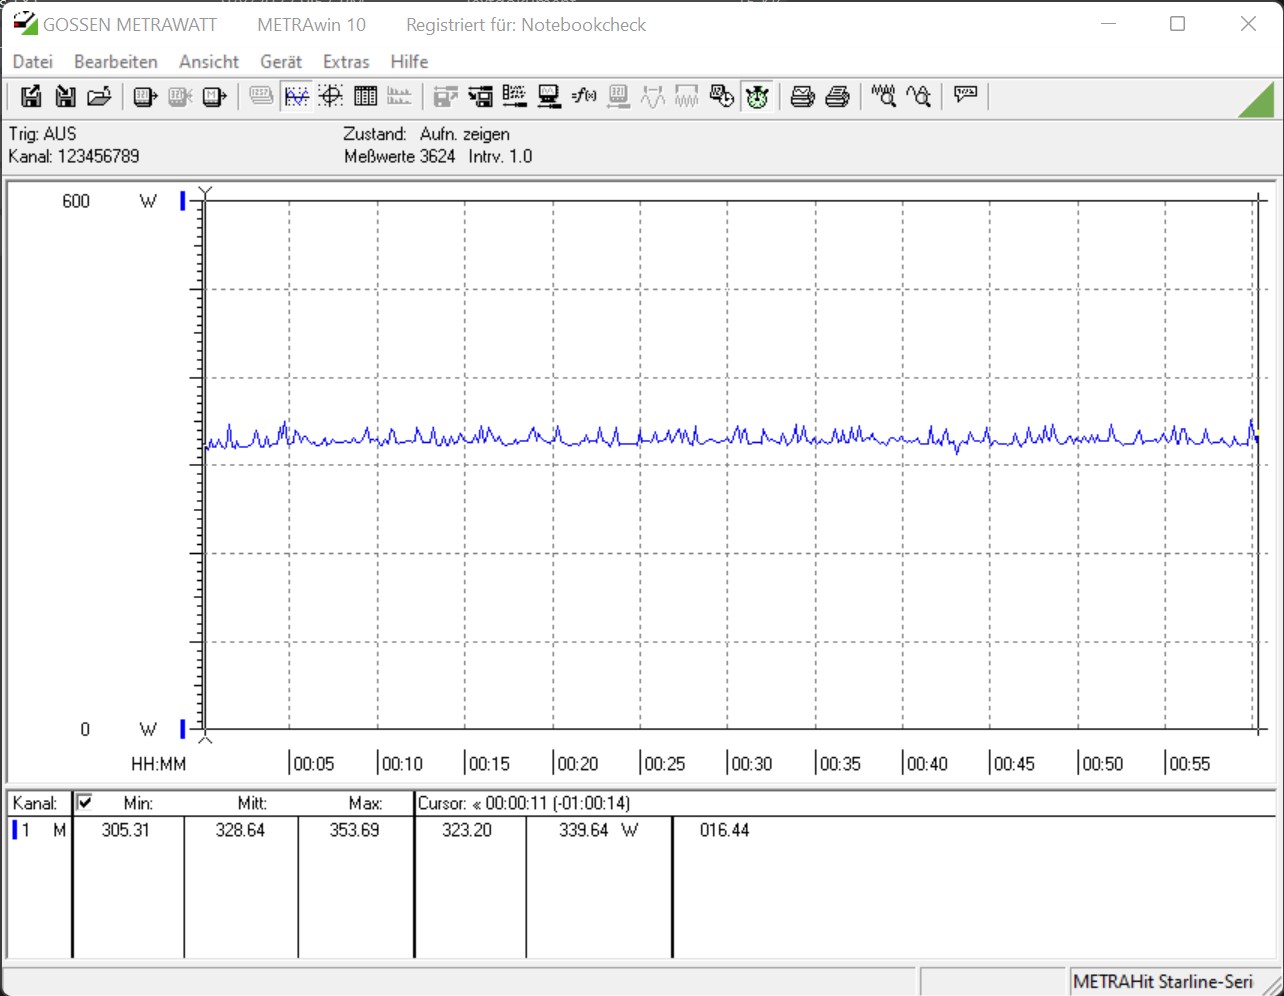Click the blue channel marker at the 0 W axis bottom

point(183,729)
